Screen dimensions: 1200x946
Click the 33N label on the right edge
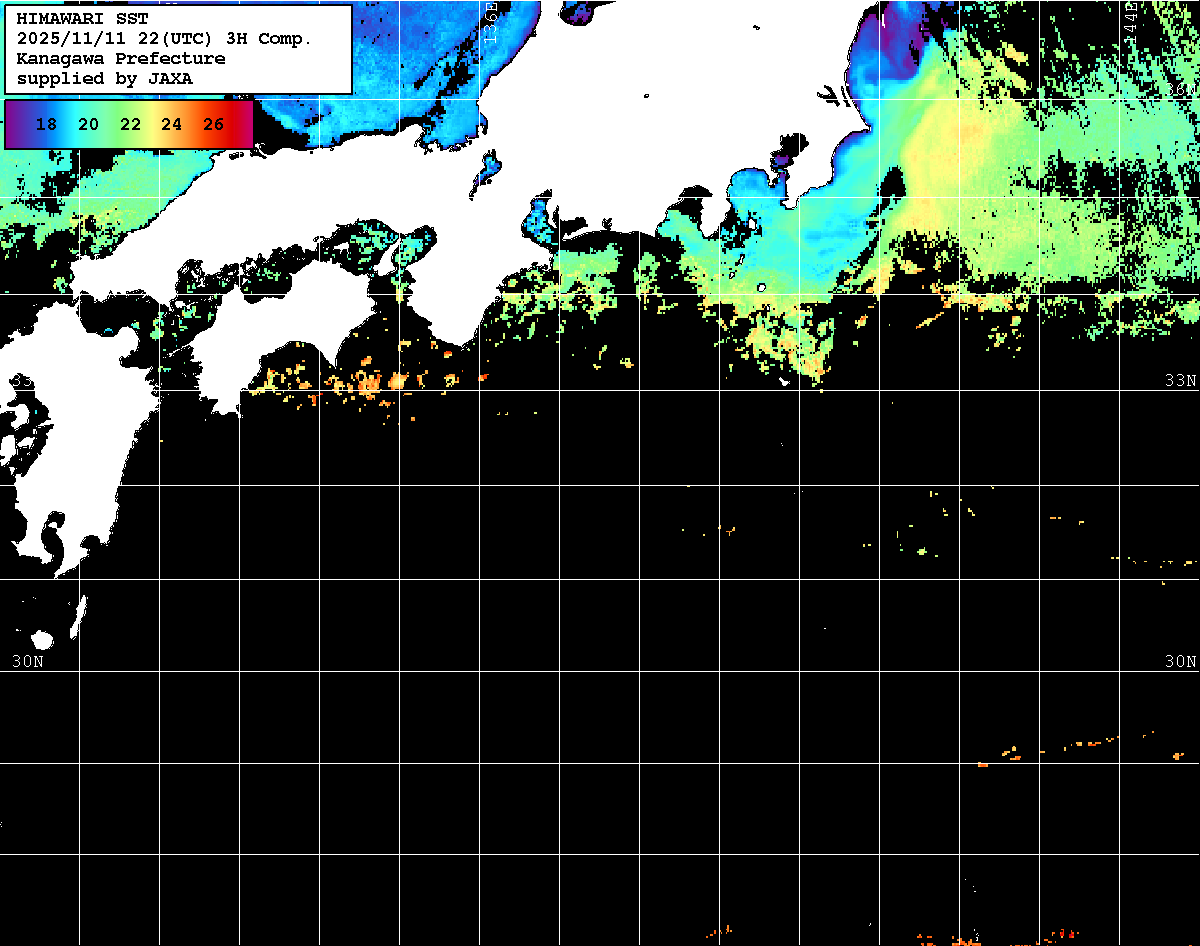point(1180,380)
